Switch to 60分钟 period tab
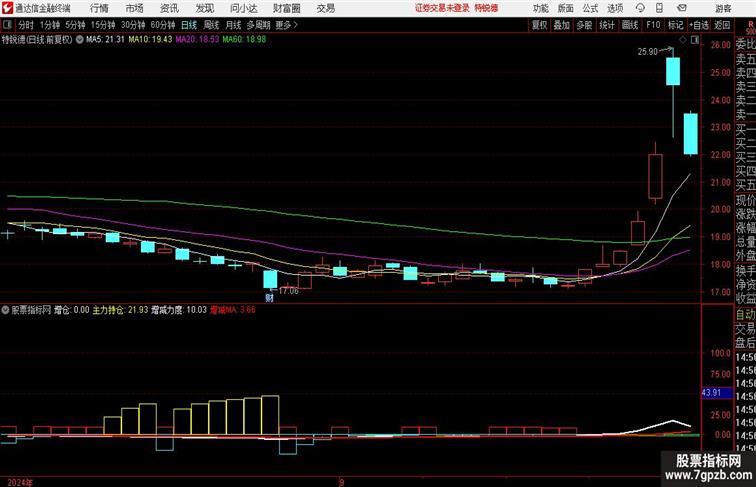The image size is (756, 487). (163, 25)
